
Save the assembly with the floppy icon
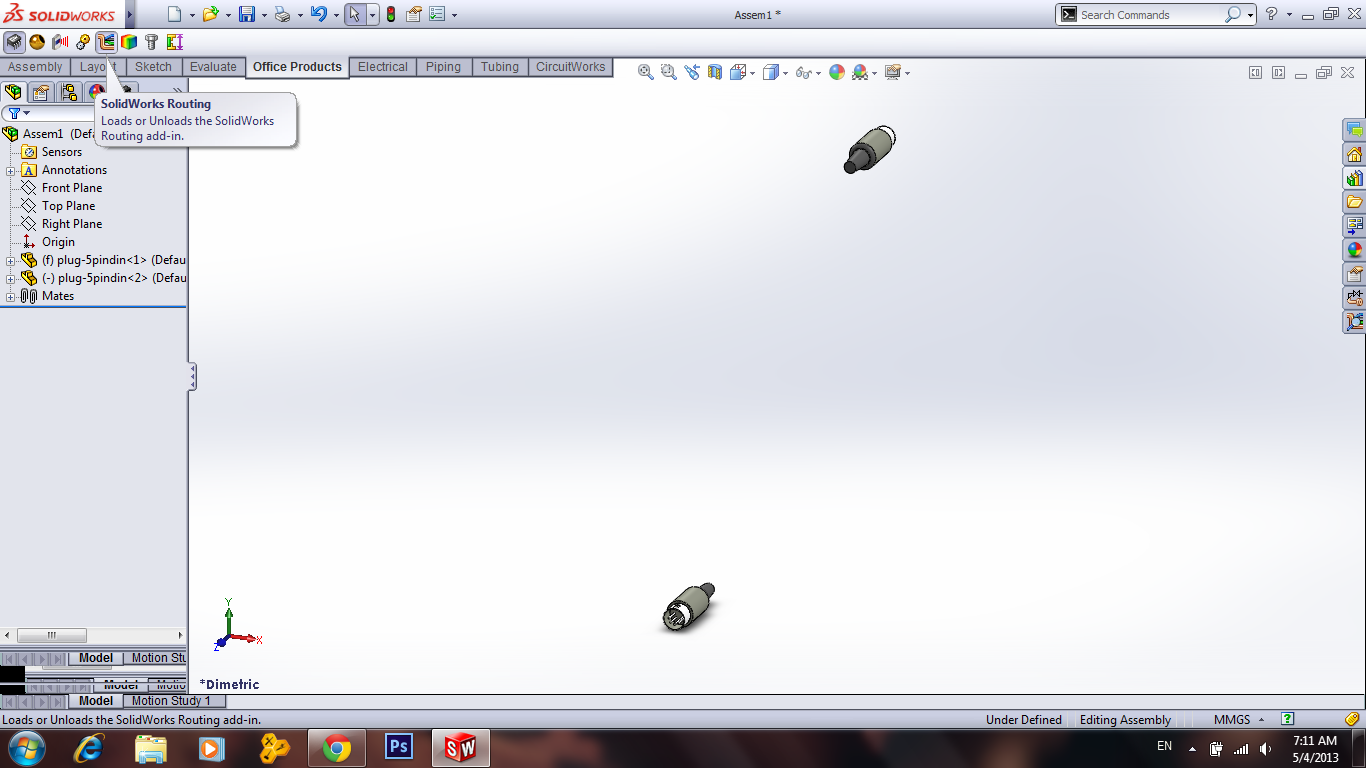click(247, 14)
